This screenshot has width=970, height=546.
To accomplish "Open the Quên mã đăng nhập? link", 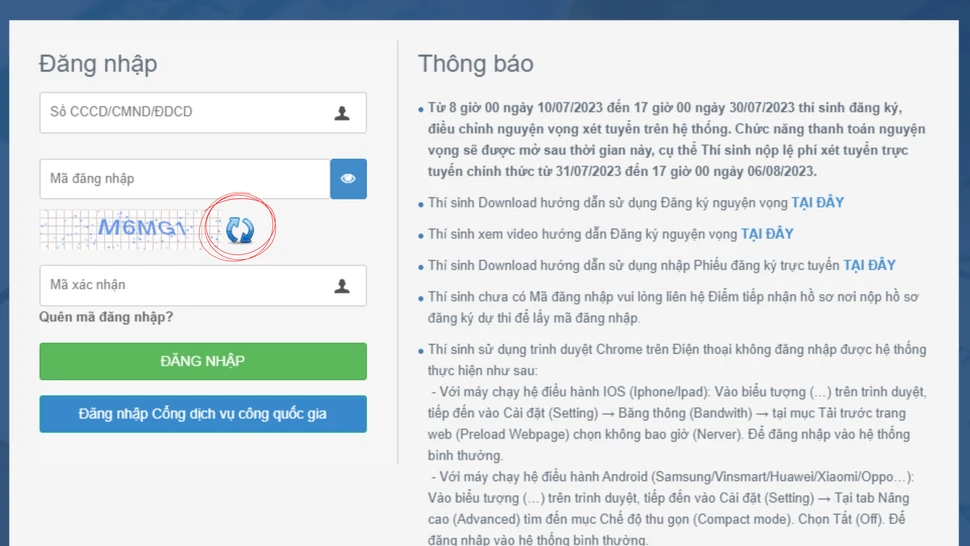I will pyautogui.click(x=106, y=317).
